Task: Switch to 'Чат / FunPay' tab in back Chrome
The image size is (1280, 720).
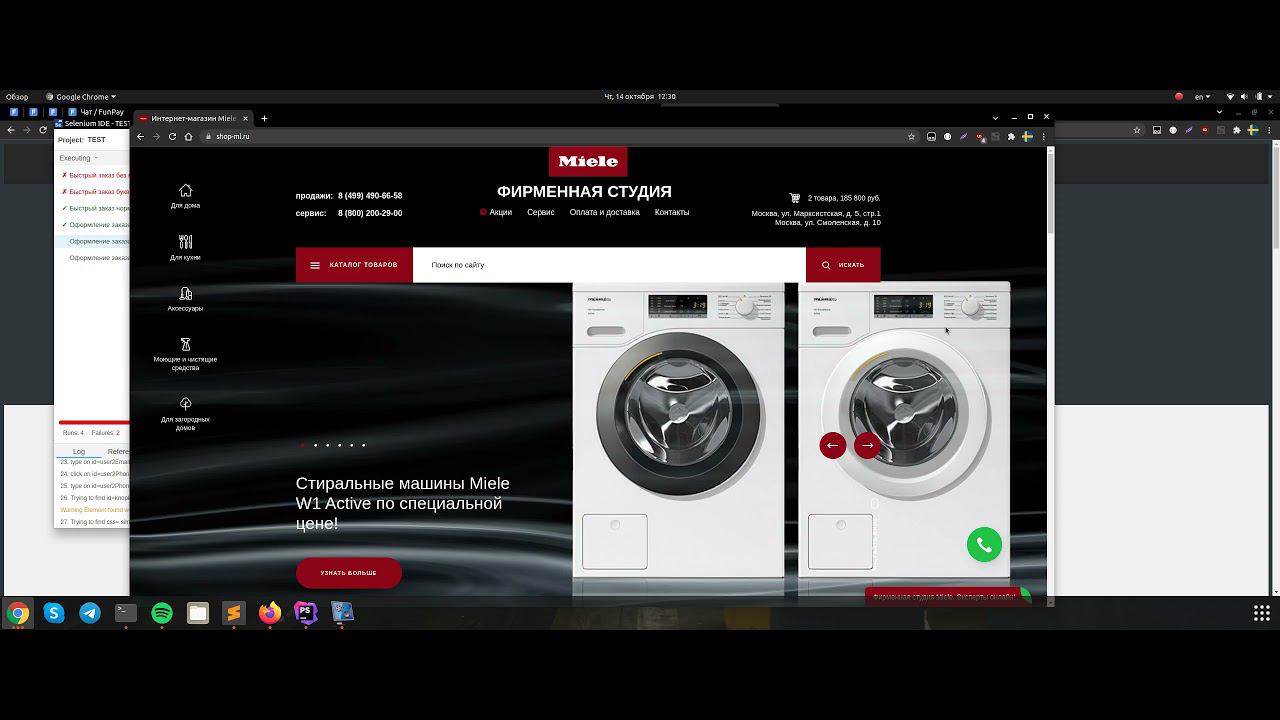Action: [96, 112]
